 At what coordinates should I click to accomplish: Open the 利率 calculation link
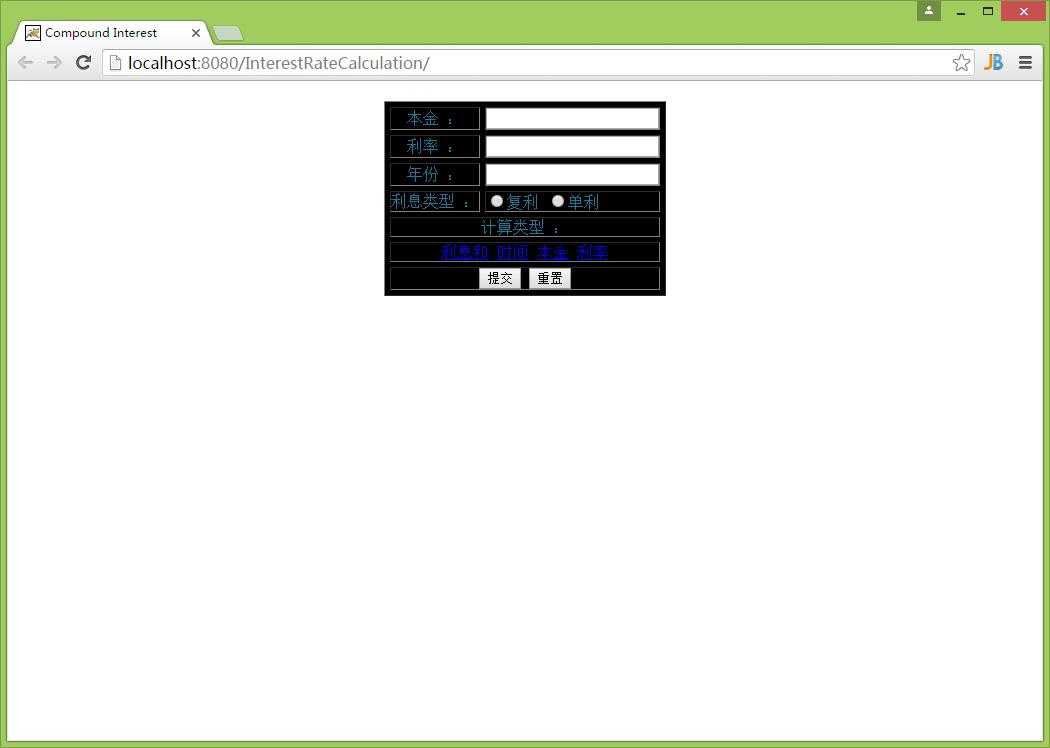coord(593,252)
